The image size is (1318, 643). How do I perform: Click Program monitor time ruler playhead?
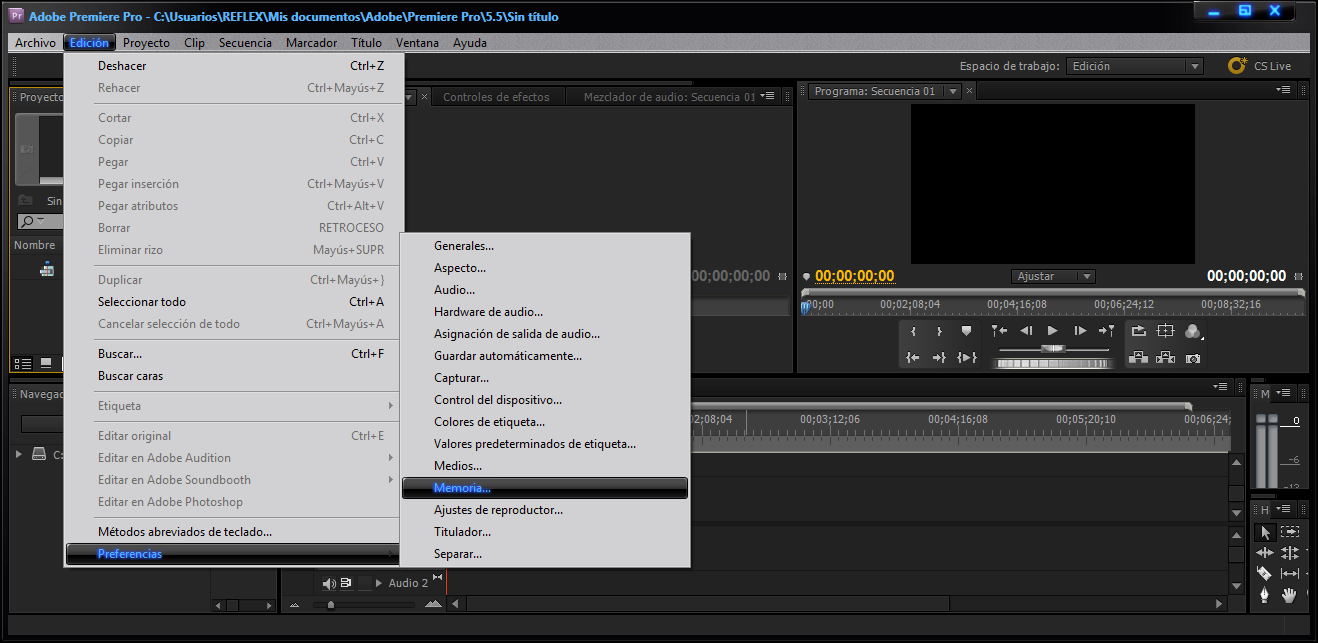pos(806,308)
